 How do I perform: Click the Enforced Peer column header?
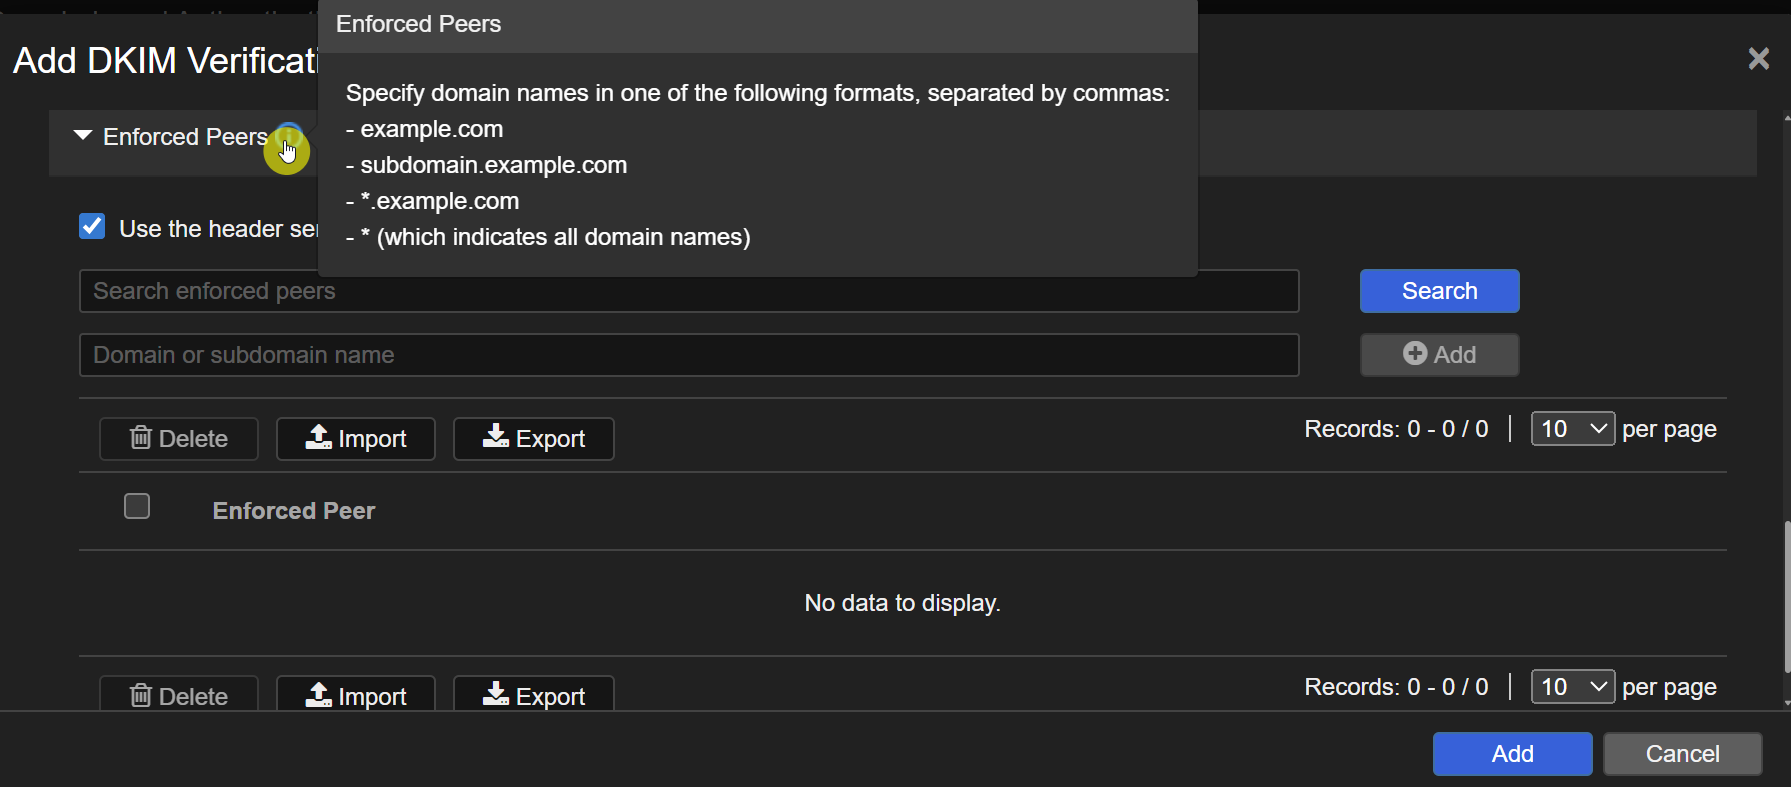coord(294,511)
